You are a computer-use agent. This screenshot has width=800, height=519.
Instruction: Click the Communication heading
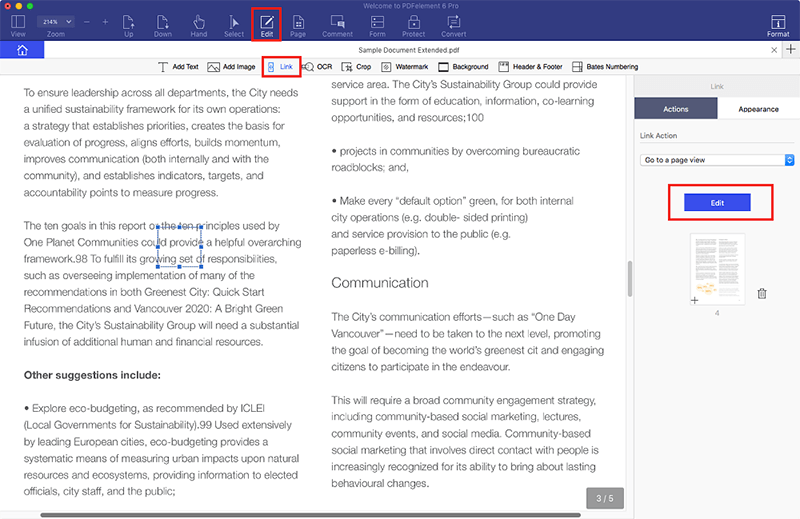380,283
